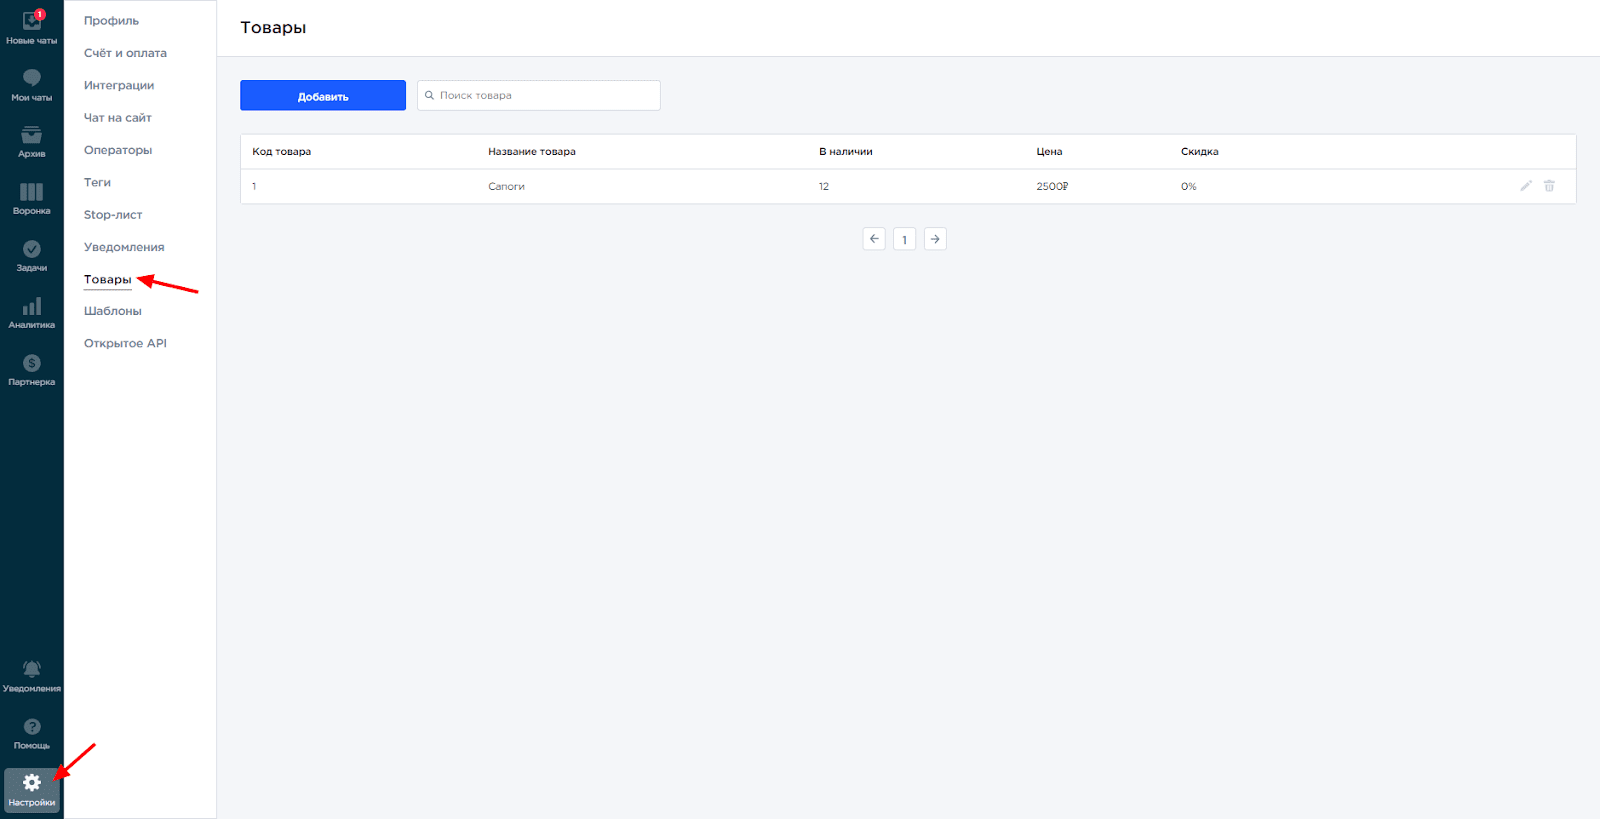Open the Notifications bell icon
The image size is (1600, 819).
tap(31, 670)
